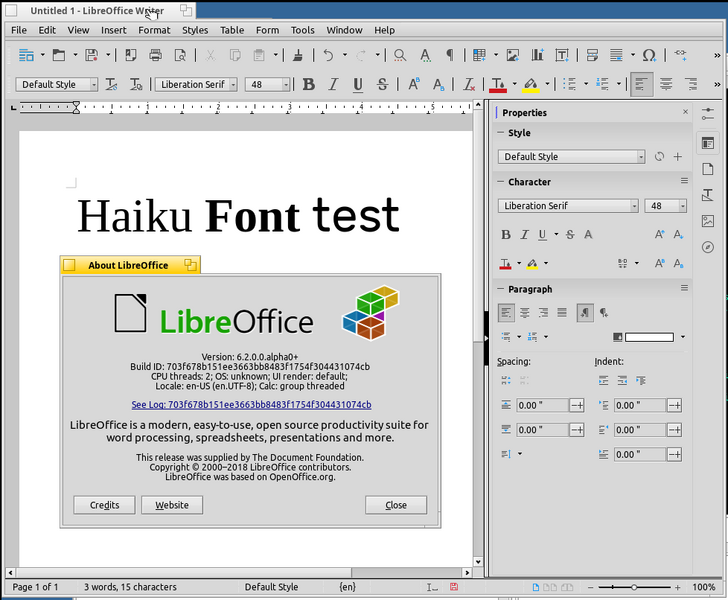Open Print Preview from the toolbar
Screen dimensions: 728x600
point(180,55)
